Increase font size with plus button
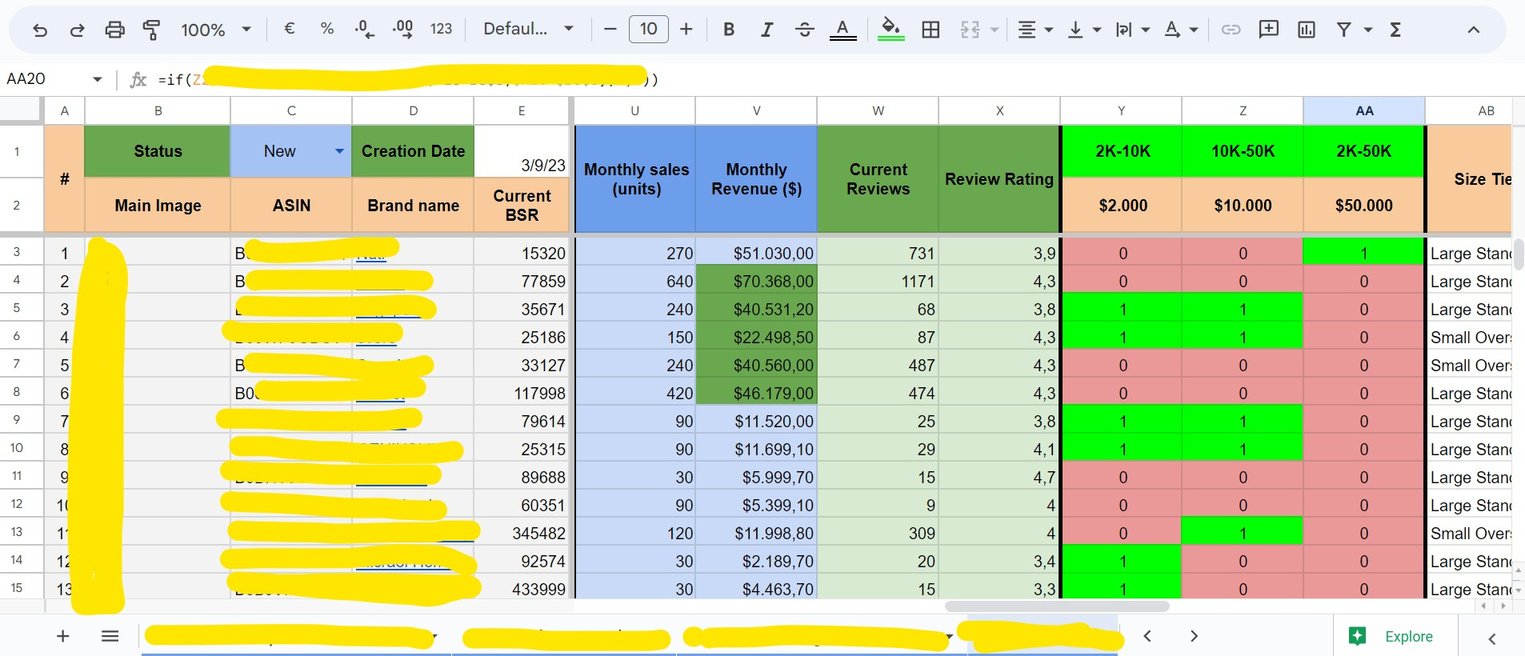Image resolution: width=1525 pixels, height=656 pixels. (686, 29)
